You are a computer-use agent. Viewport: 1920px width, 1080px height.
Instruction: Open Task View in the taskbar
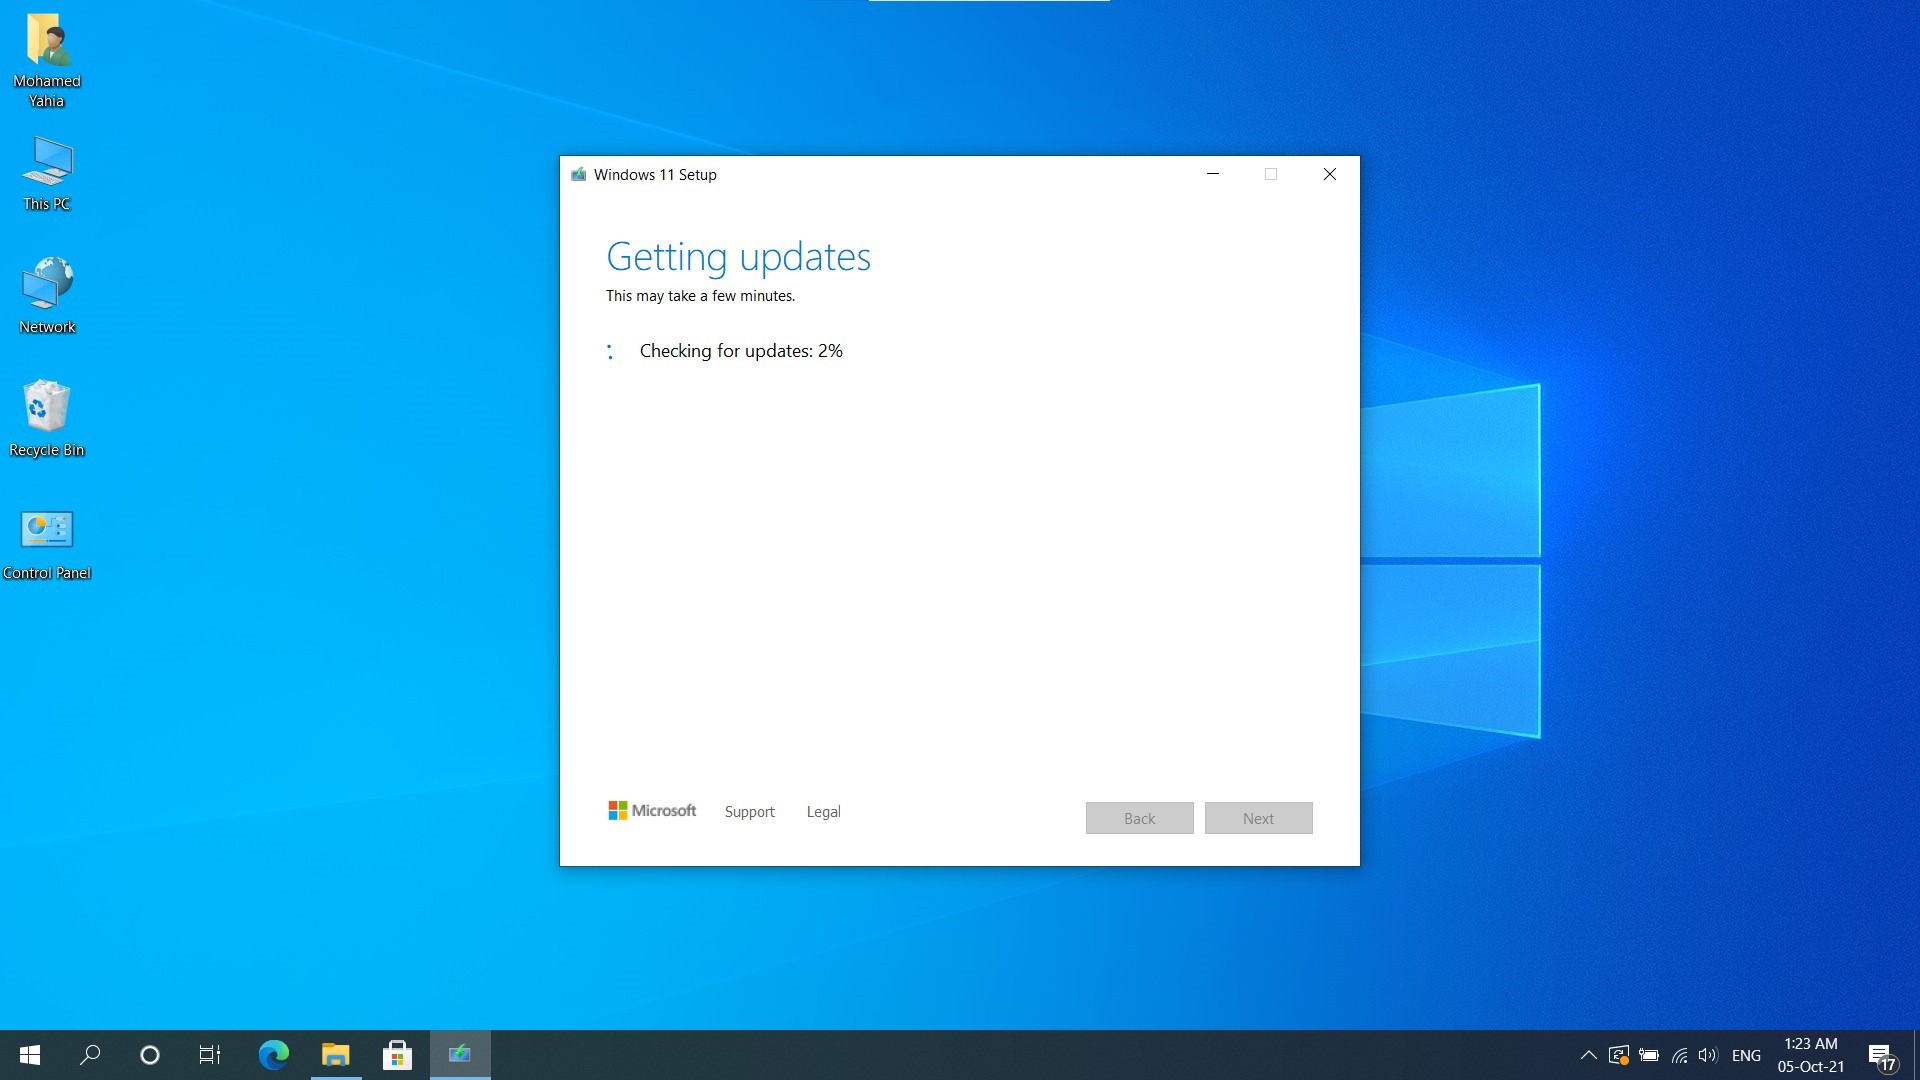[210, 1055]
